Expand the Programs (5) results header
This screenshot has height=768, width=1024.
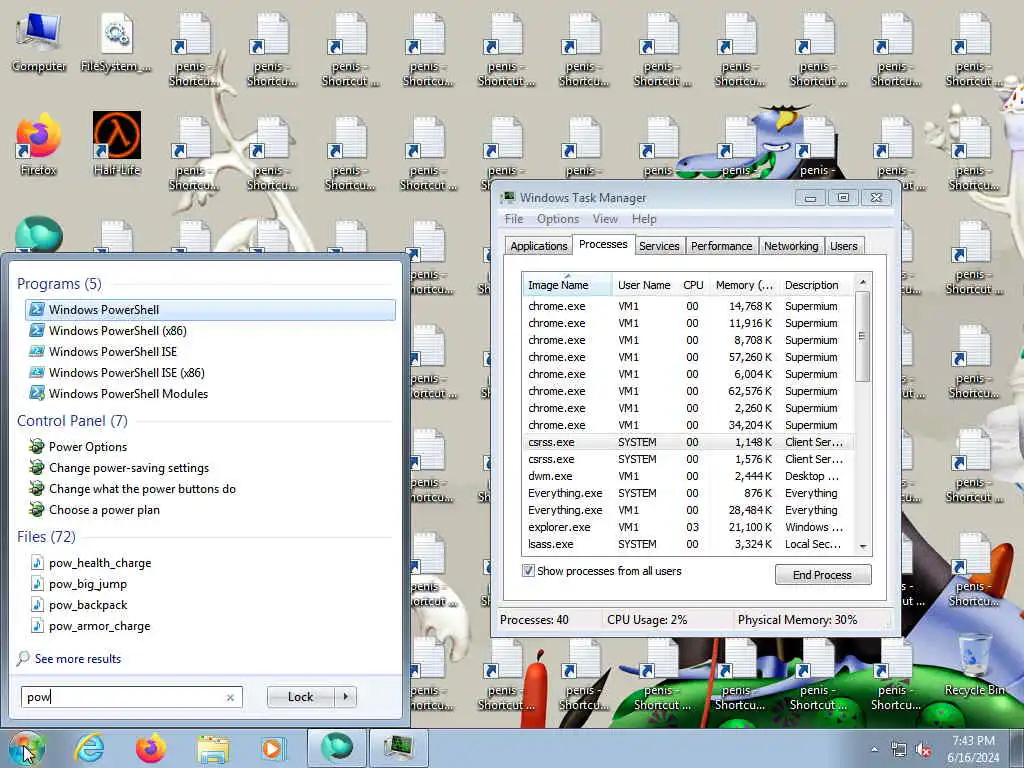tap(59, 283)
